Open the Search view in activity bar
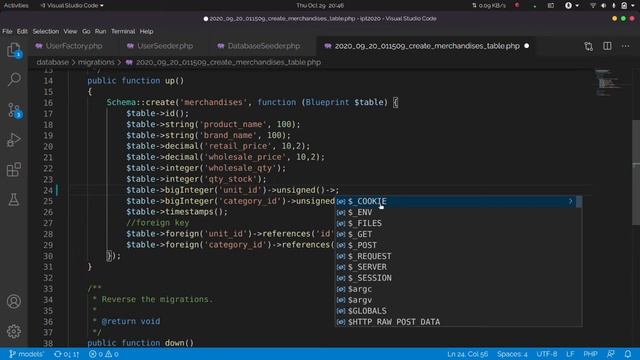640x360 pixels. pos(14,79)
